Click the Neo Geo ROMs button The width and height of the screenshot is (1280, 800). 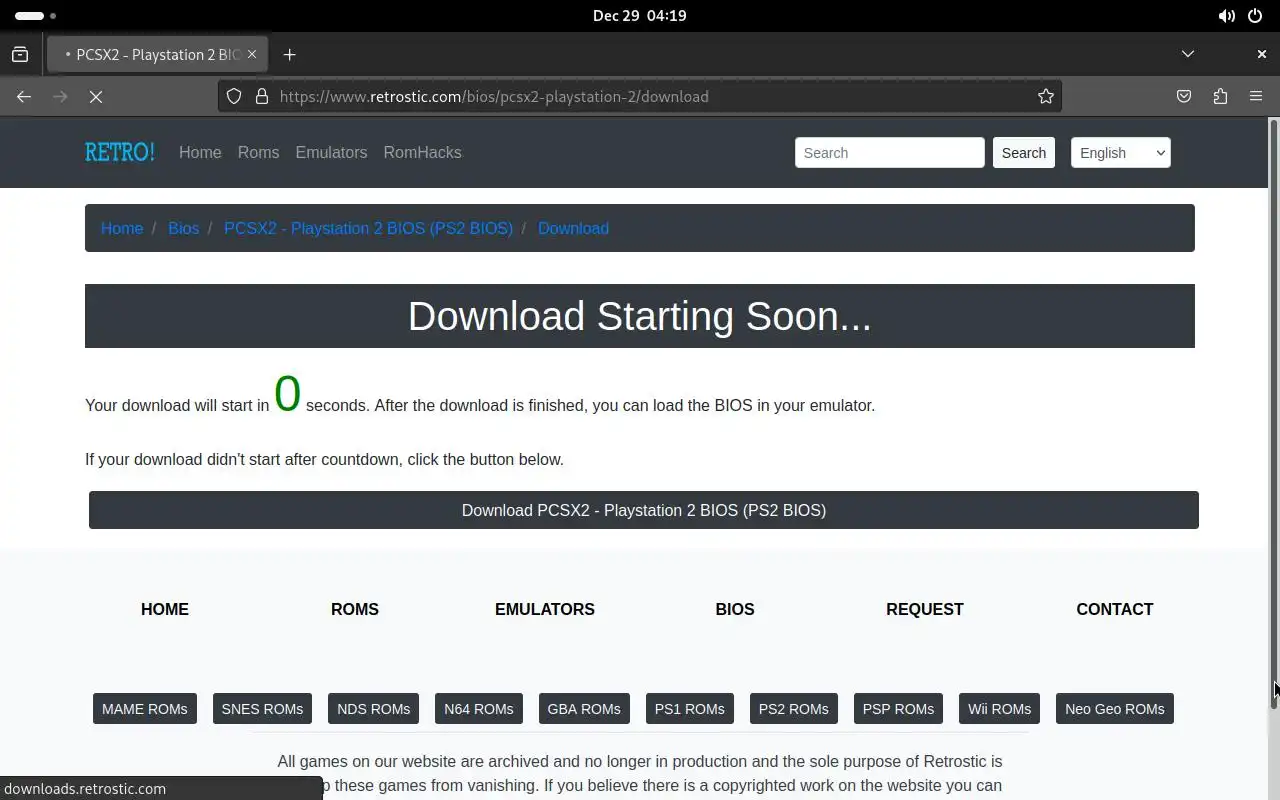click(1115, 709)
